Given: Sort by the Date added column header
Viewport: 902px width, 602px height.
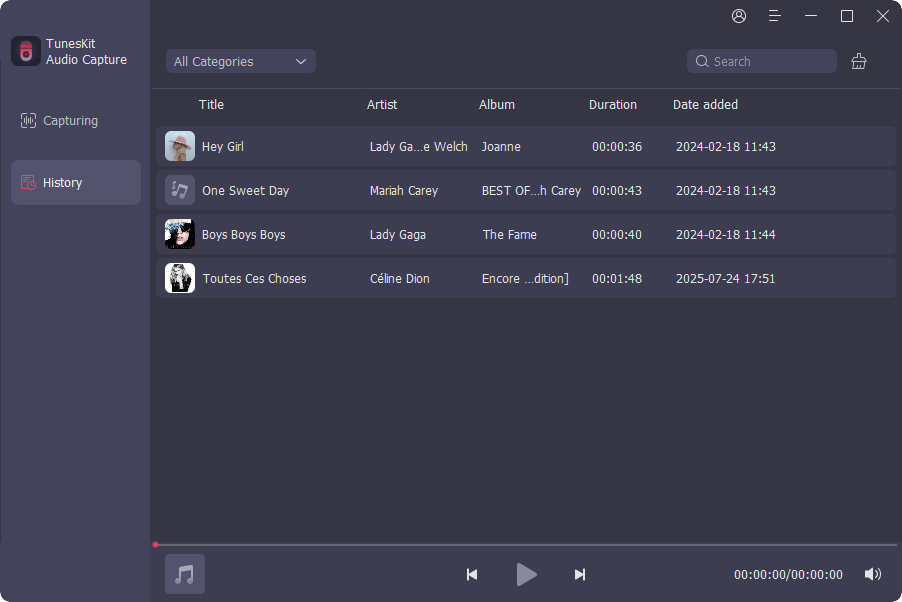Looking at the screenshot, I should click(x=705, y=105).
